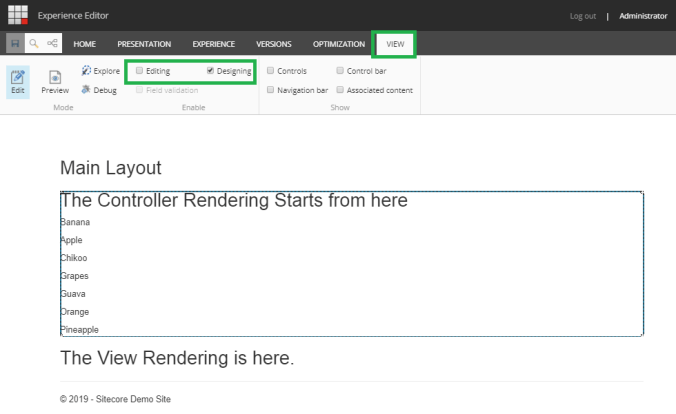Click the navigation tree icon
The height and width of the screenshot is (414, 676).
pos(52,44)
